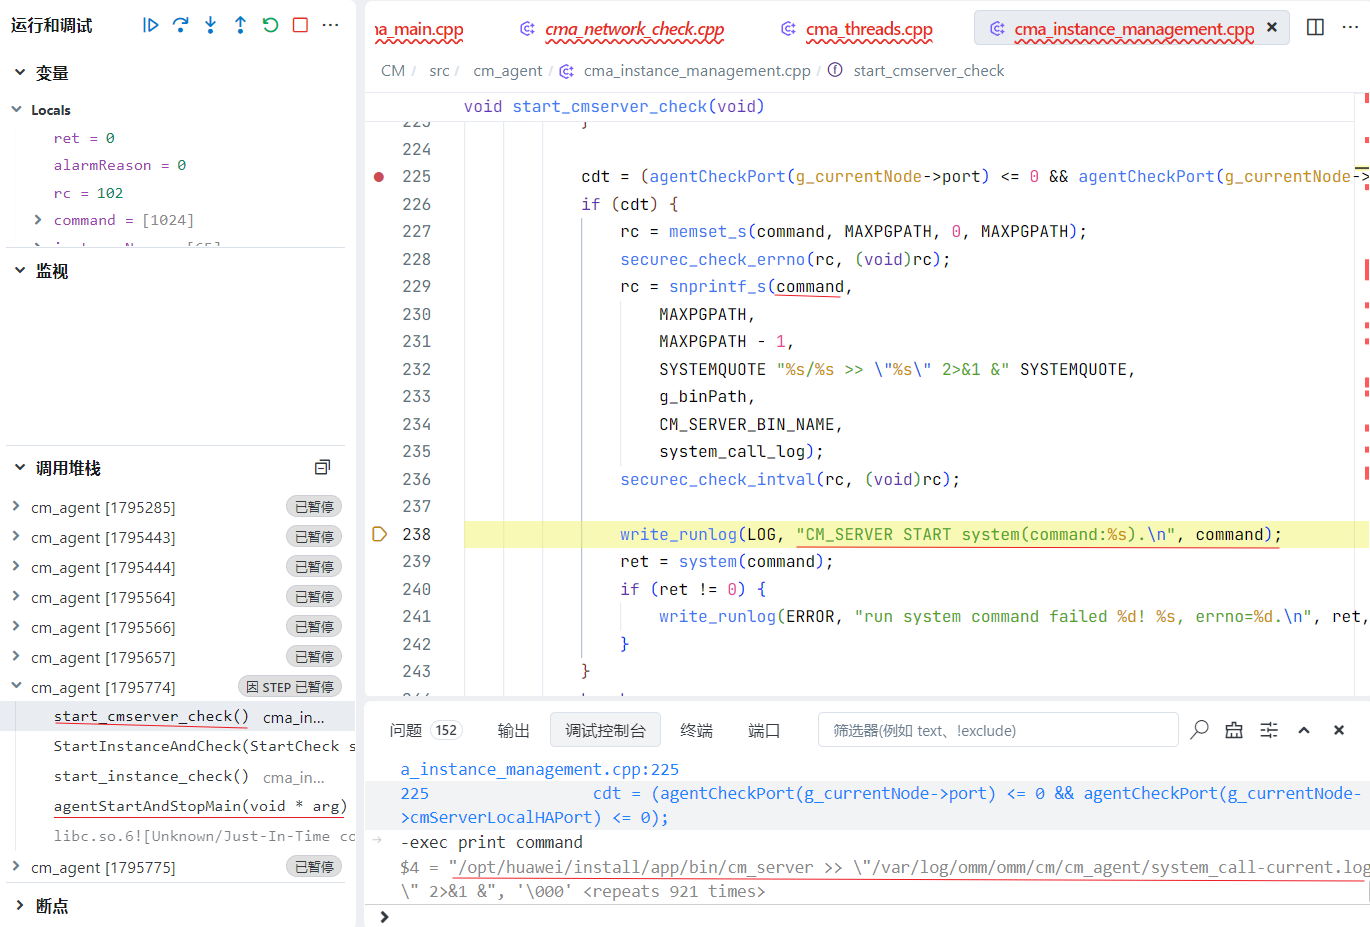Select the agentStartAndStopMain stack frame
The width and height of the screenshot is (1370, 927).
[x=199, y=806]
